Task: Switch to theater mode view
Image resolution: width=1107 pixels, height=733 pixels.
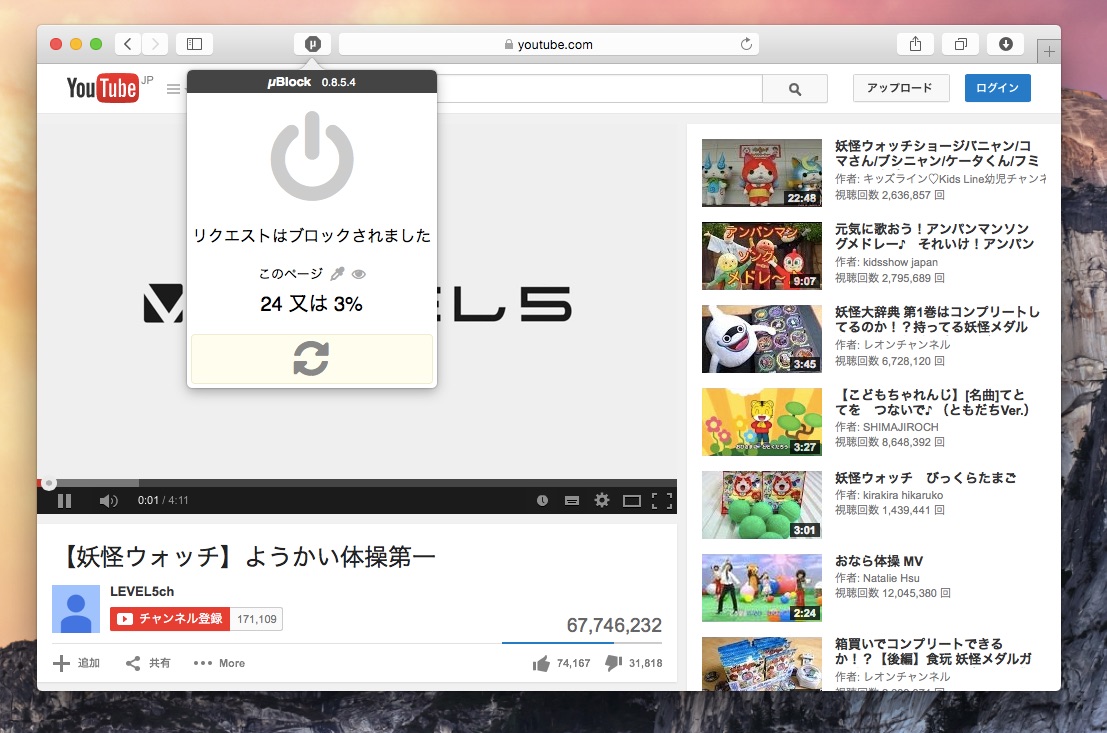Action: click(x=631, y=501)
